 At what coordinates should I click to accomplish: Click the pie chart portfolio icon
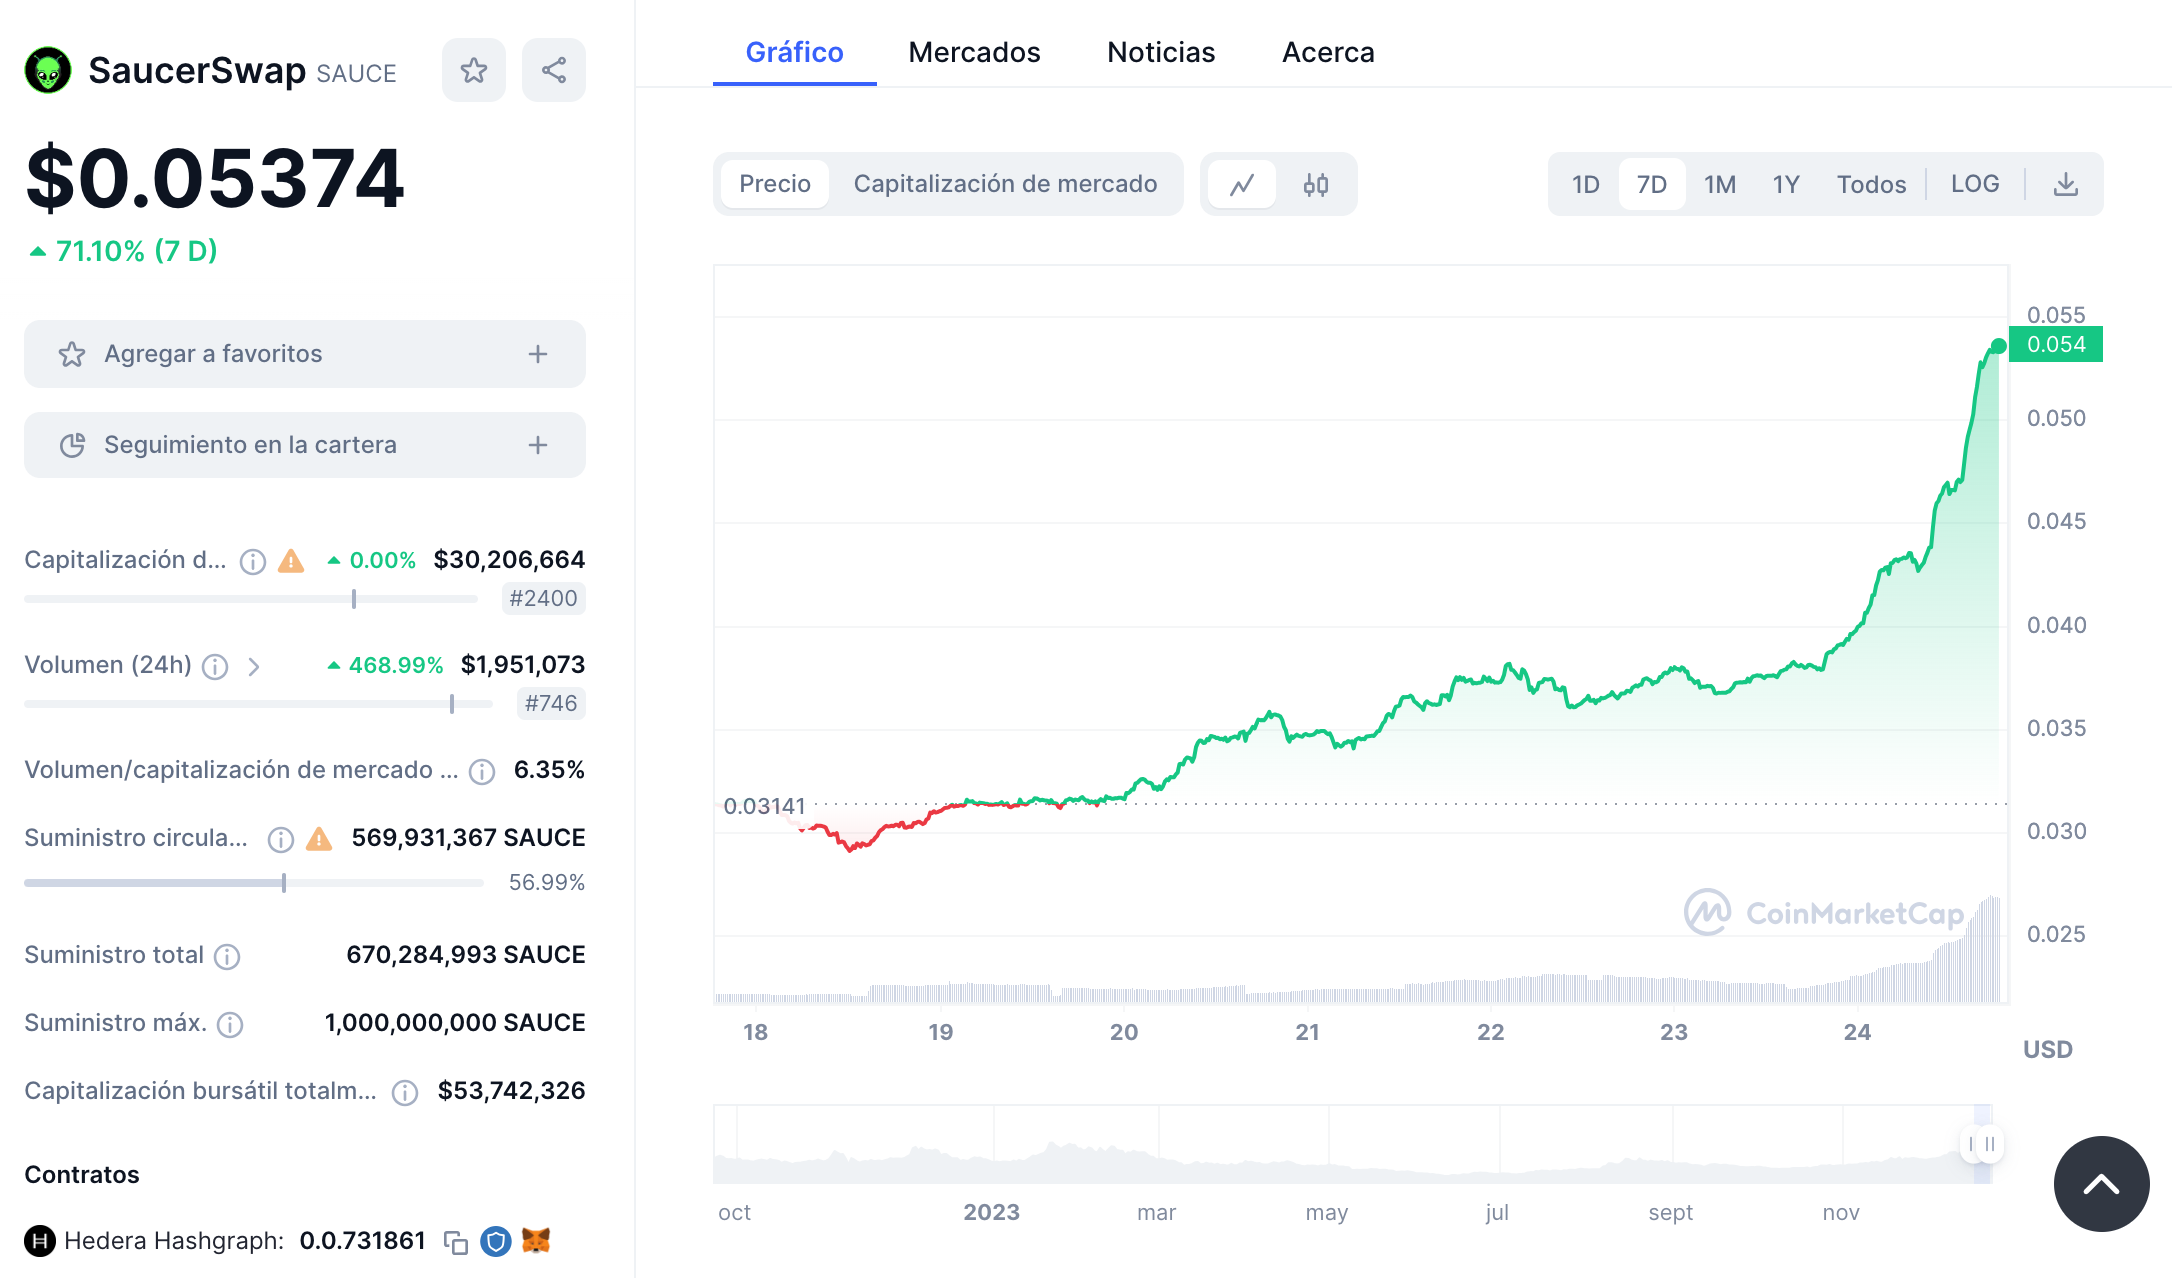[72, 445]
